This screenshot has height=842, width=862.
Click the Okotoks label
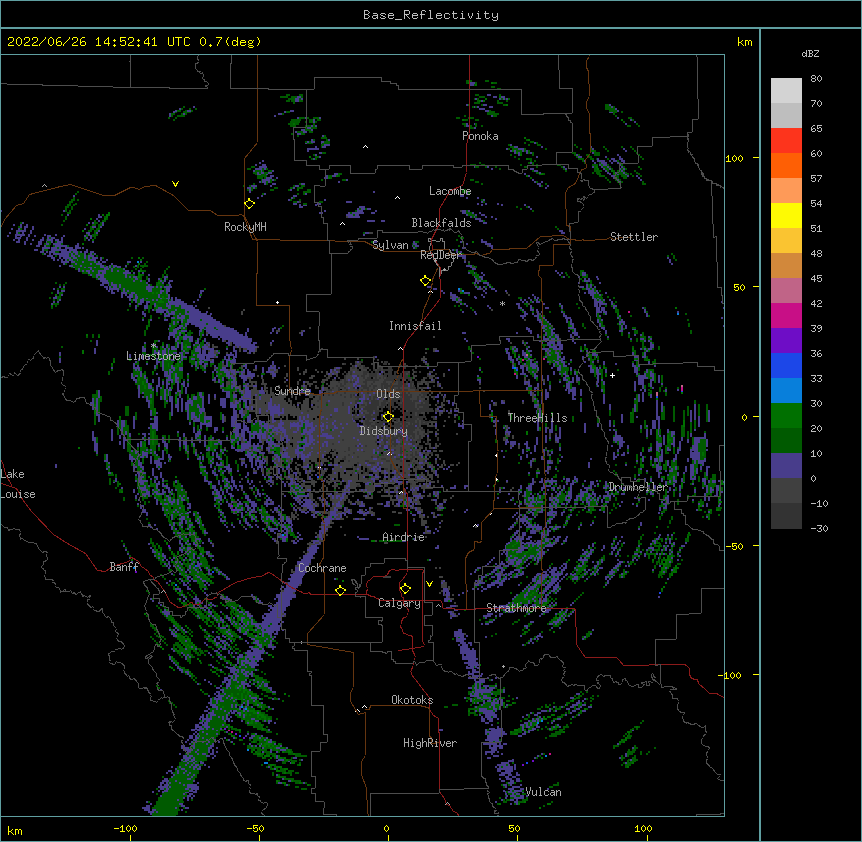tap(412, 700)
